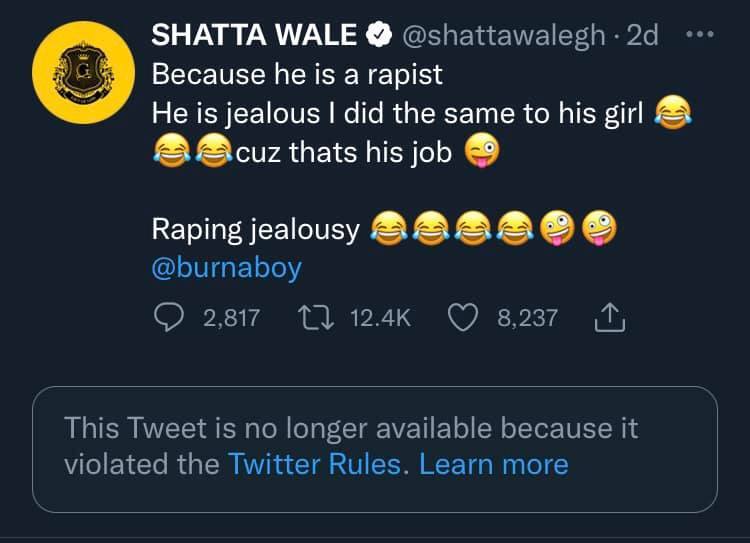Click the laughing emoji after 'his girl'
Screen dimensions: 750x543
(673, 115)
